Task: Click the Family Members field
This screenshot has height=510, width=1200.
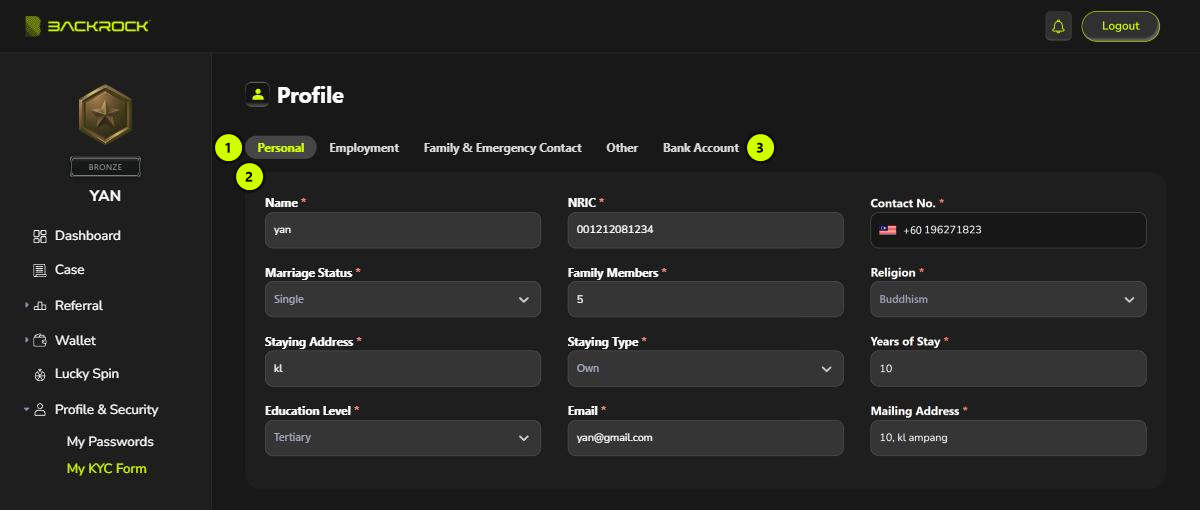Action: tap(706, 299)
